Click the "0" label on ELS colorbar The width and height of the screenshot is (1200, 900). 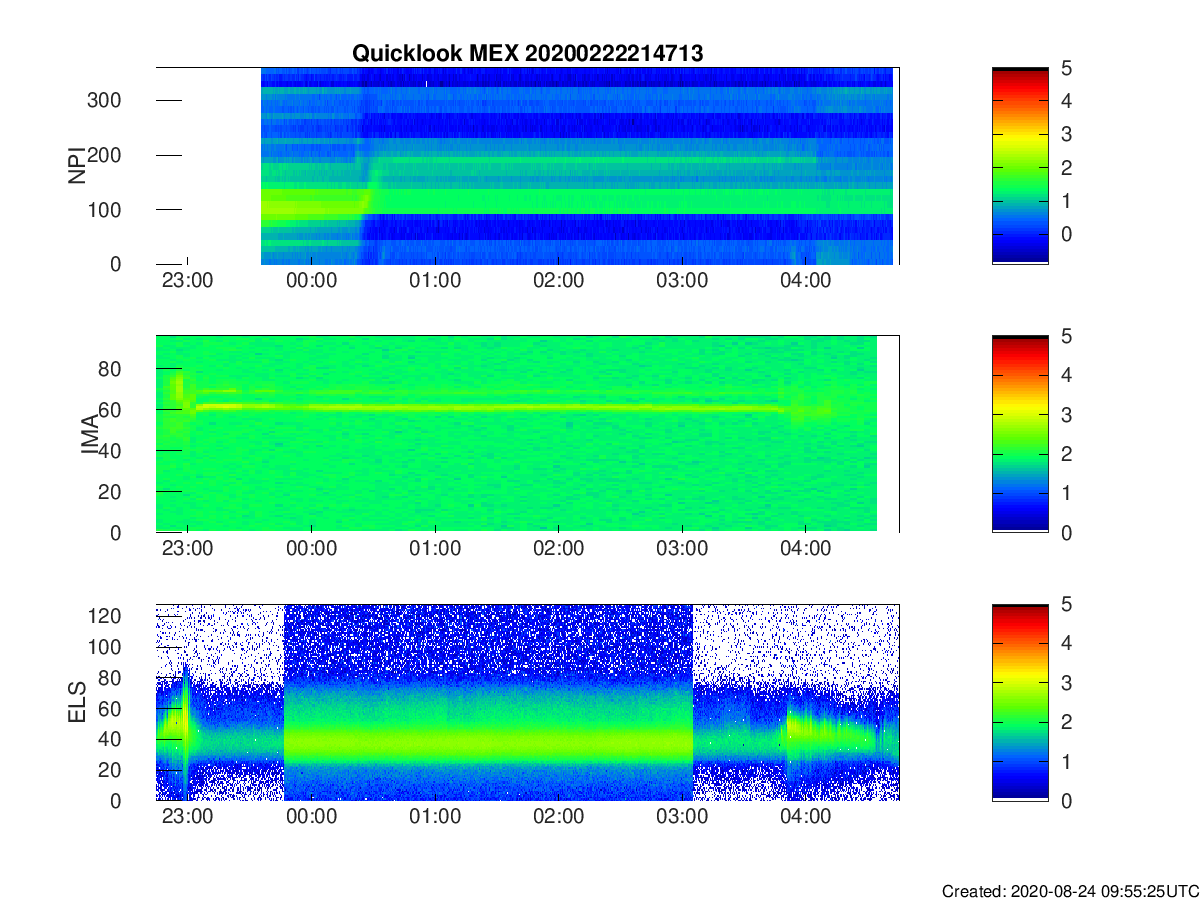(1065, 801)
